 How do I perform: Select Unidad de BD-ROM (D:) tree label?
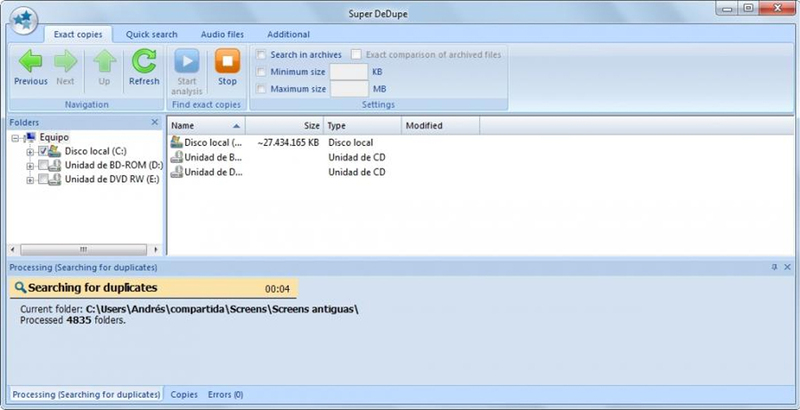tap(113, 165)
